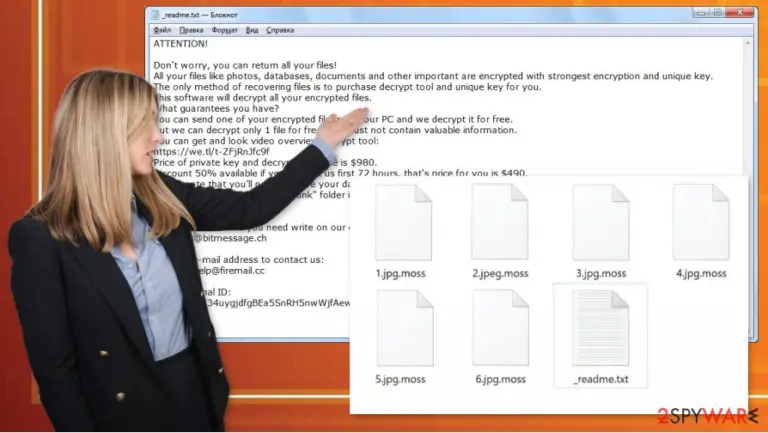Viewport: 768px width, 433px height.
Task: Open the Справка menu
Action: (280, 30)
